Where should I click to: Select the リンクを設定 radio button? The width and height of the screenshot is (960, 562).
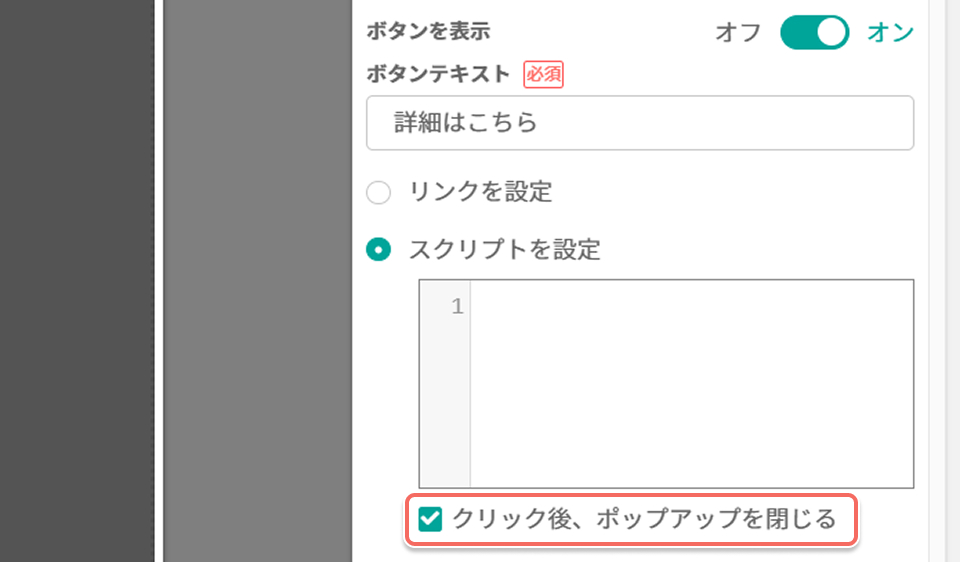click(x=378, y=192)
